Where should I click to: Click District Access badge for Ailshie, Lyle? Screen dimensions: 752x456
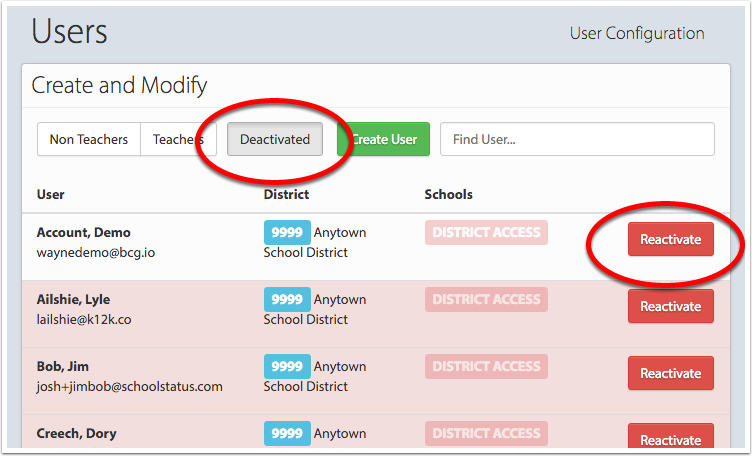click(486, 299)
